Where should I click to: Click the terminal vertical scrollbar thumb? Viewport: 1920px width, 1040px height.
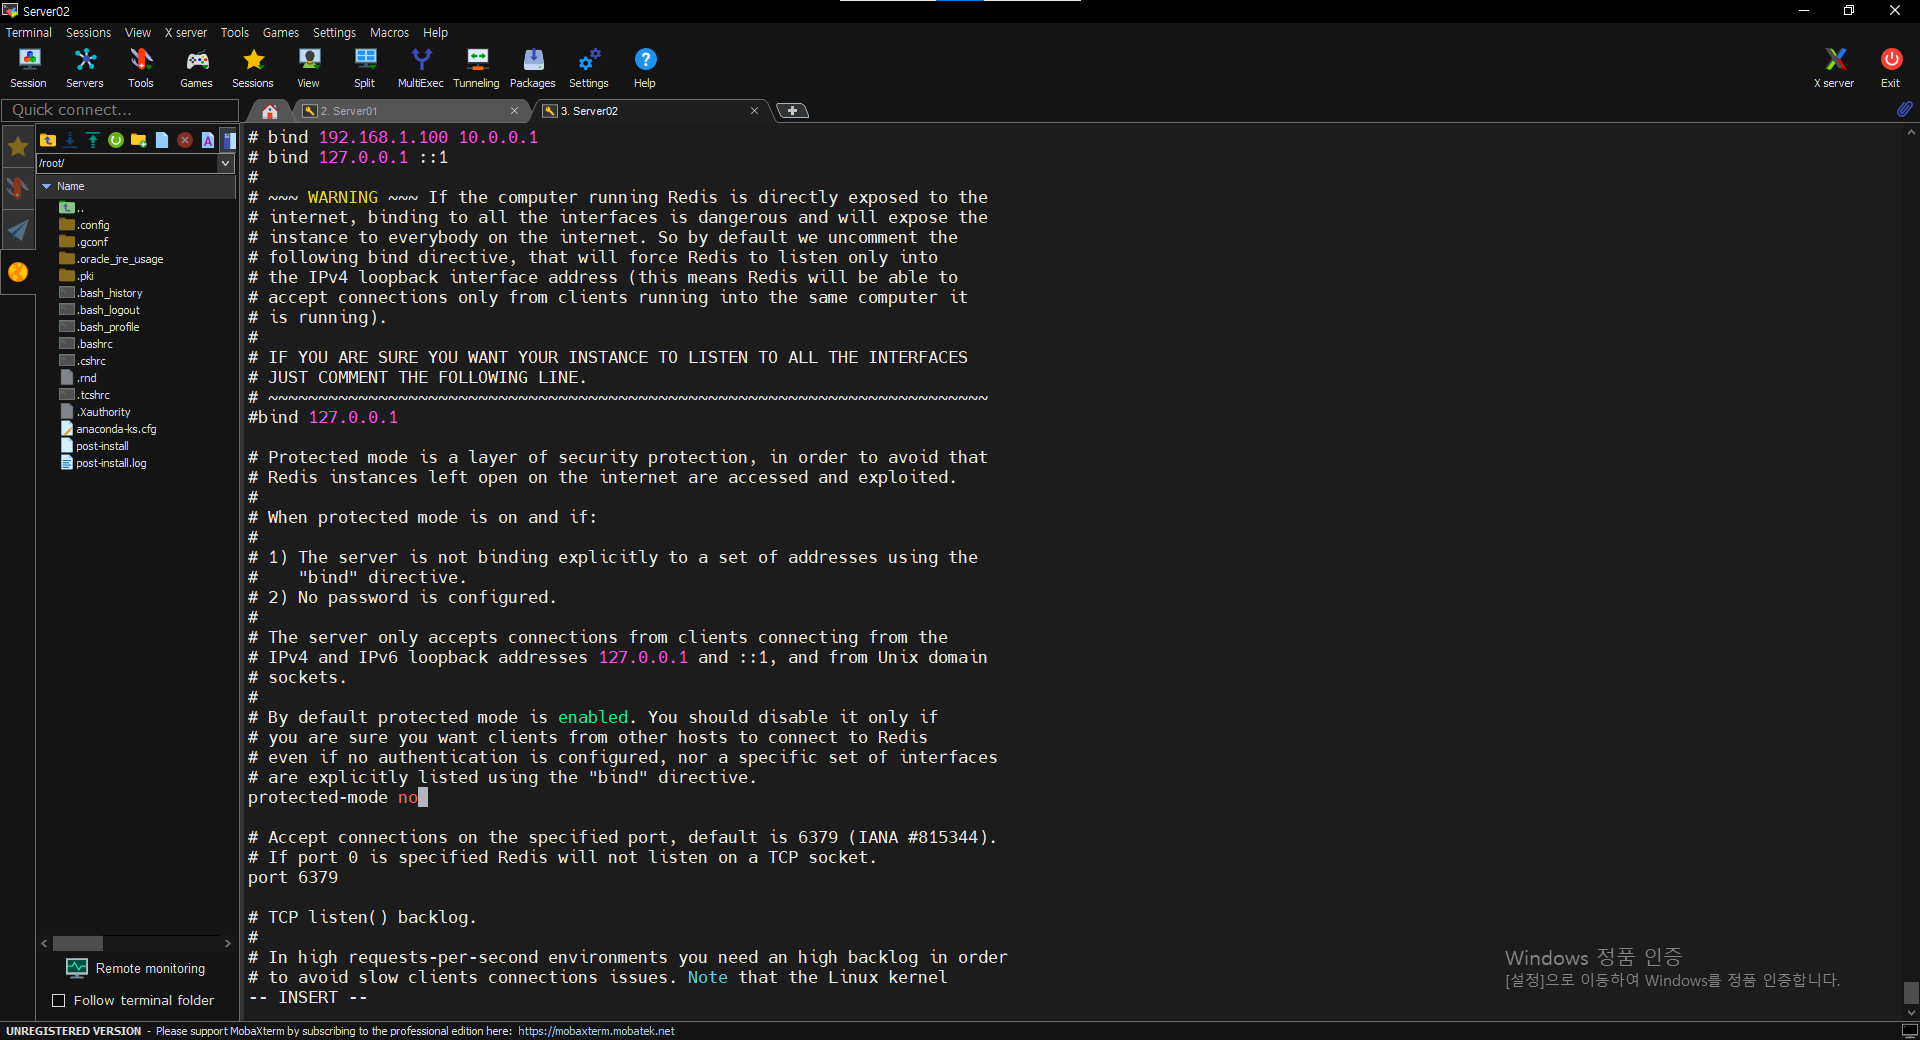(1911, 993)
